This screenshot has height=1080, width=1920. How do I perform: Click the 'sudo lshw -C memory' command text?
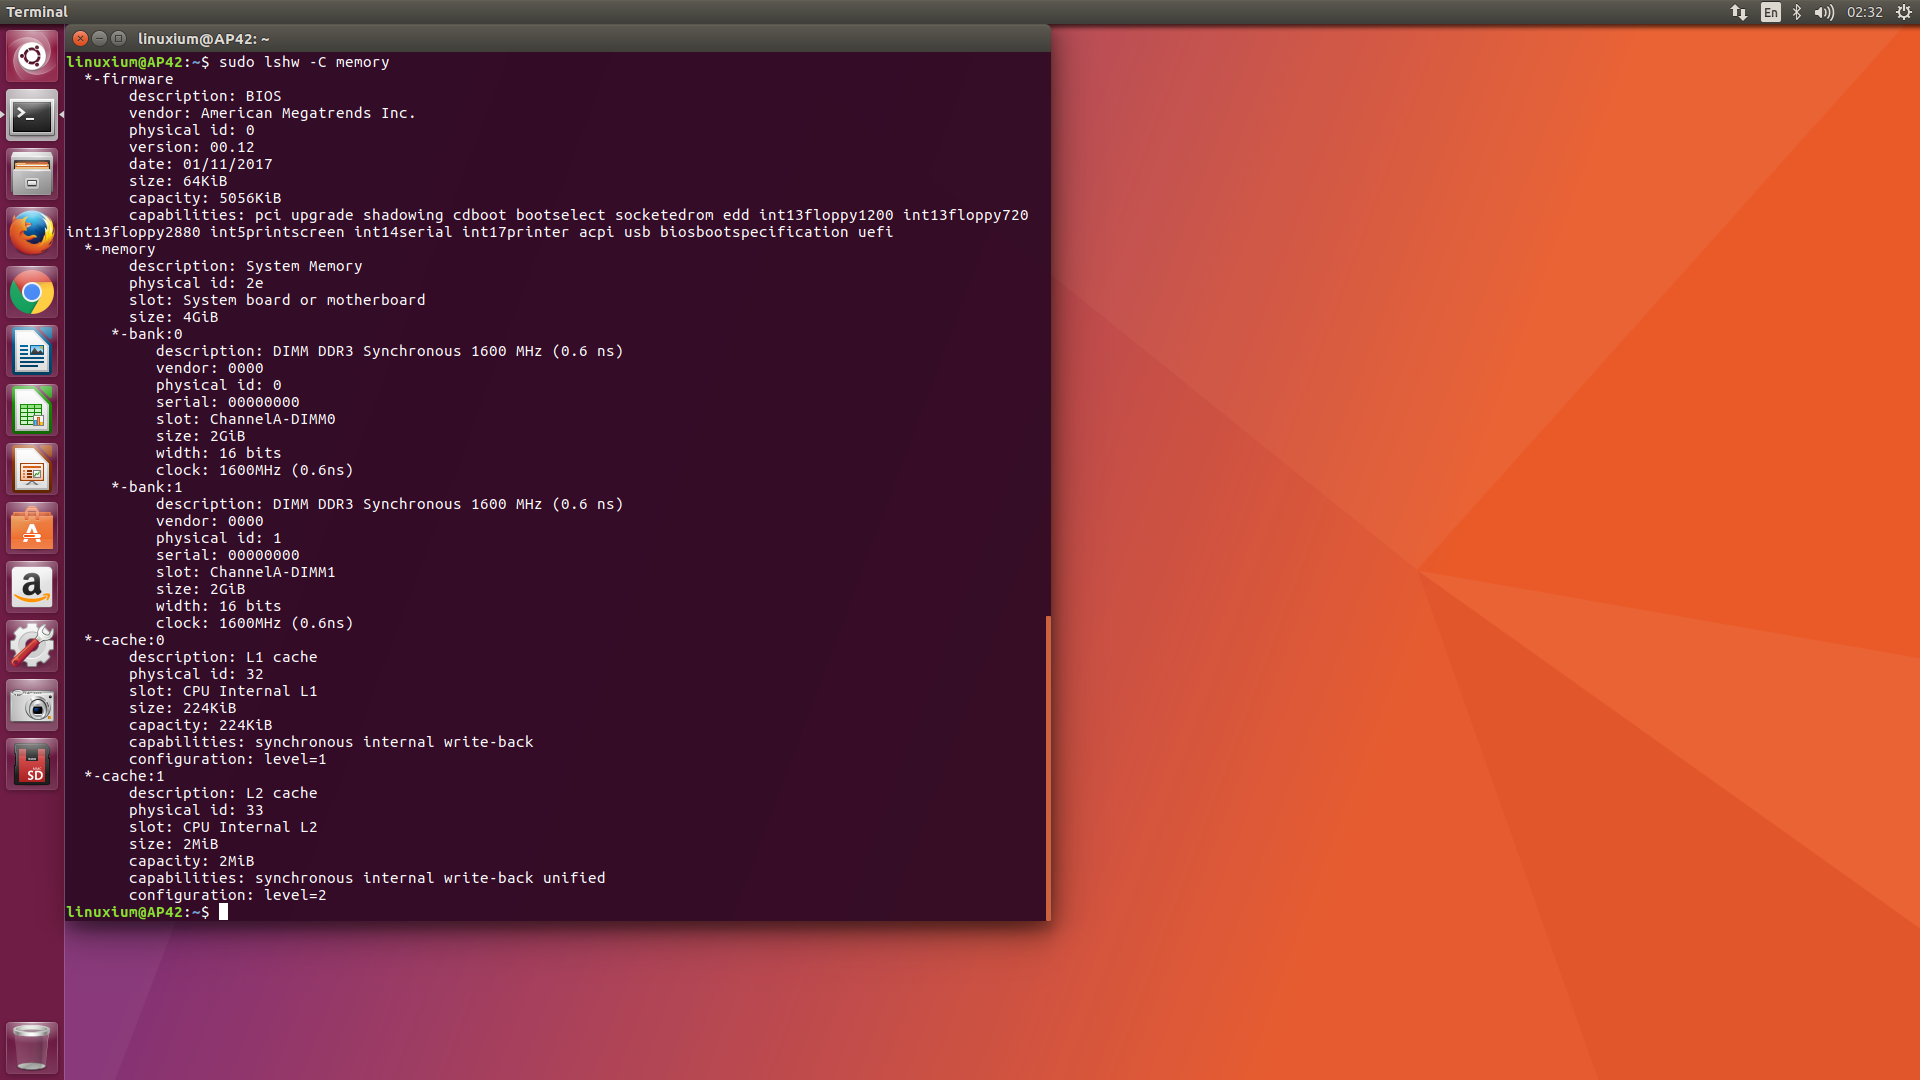pyautogui.click(x=304, y=62)
